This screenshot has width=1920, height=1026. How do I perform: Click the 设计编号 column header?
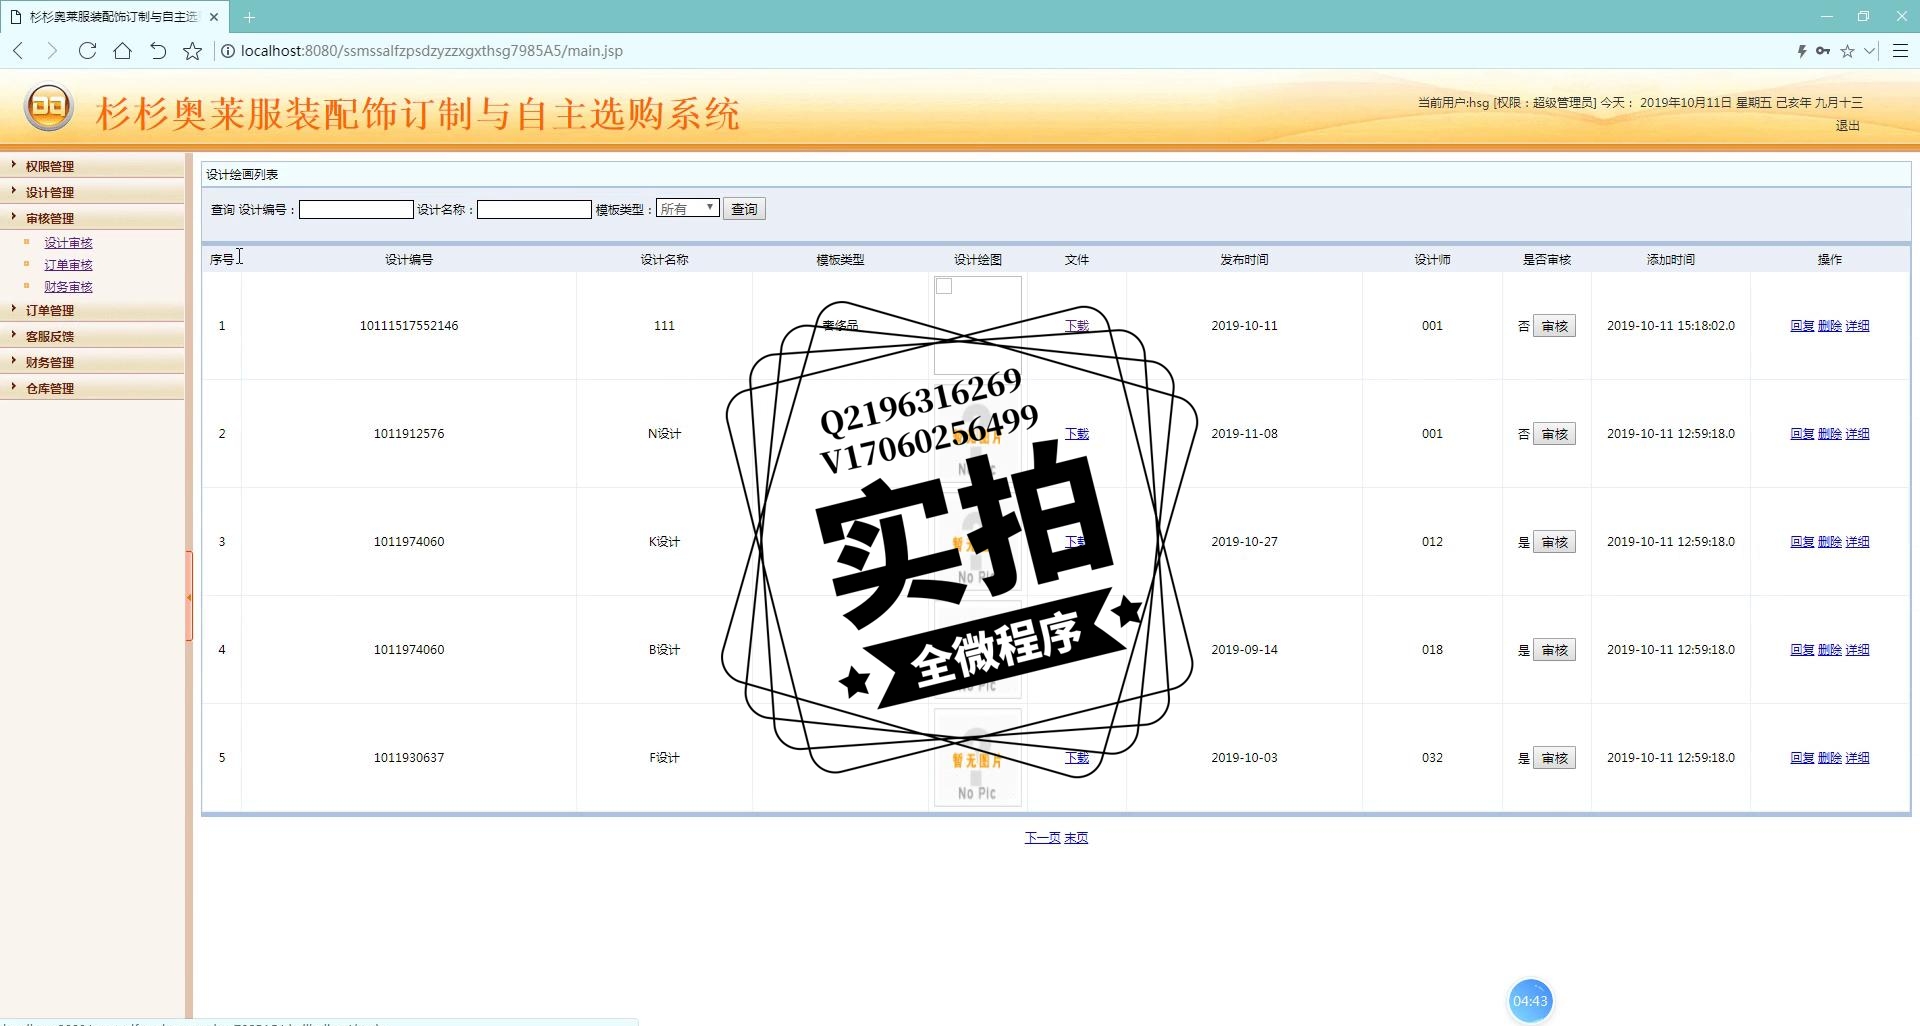pos(409,260)
